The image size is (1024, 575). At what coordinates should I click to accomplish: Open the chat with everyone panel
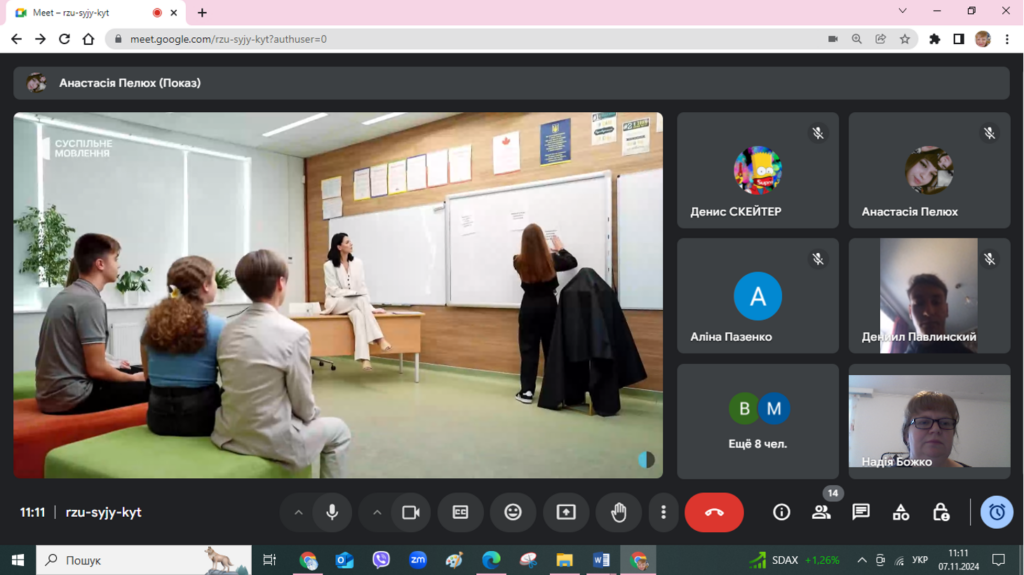(860, 512)
